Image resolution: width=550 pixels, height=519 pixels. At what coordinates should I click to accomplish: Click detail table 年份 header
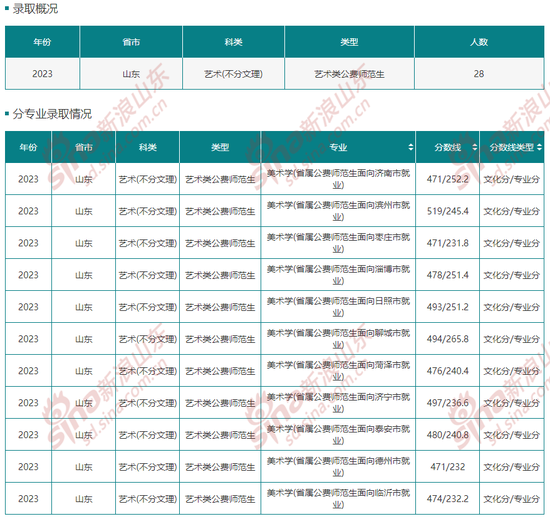coord(28,147)
